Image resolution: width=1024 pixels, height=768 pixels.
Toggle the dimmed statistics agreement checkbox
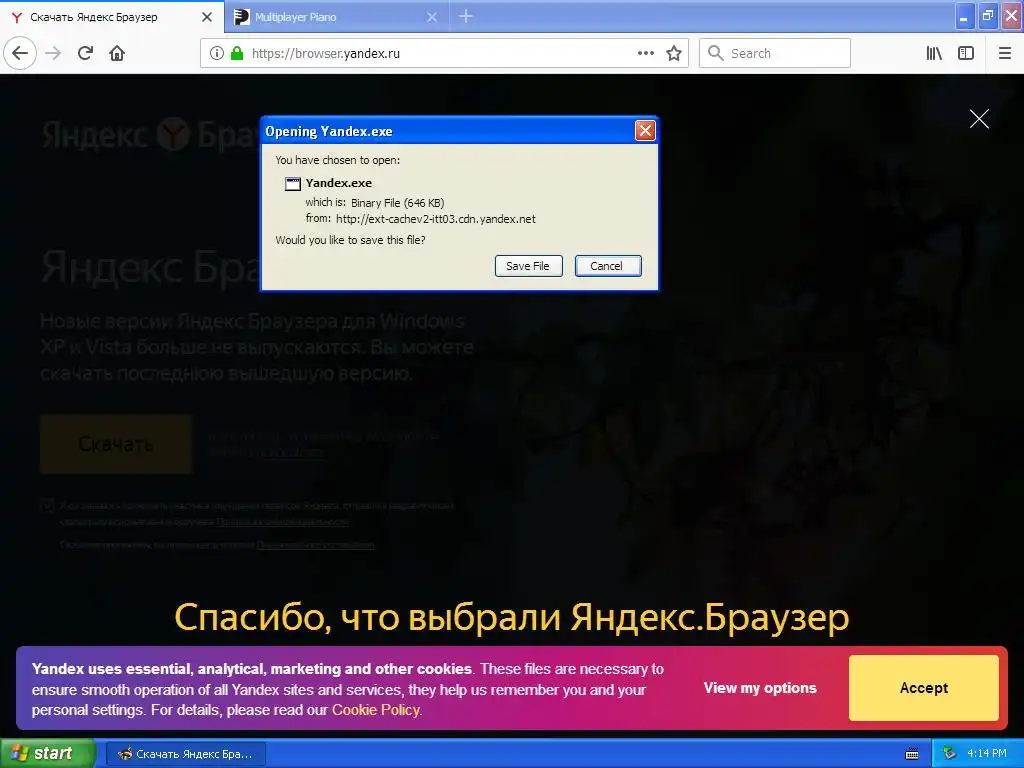(48, 505)
